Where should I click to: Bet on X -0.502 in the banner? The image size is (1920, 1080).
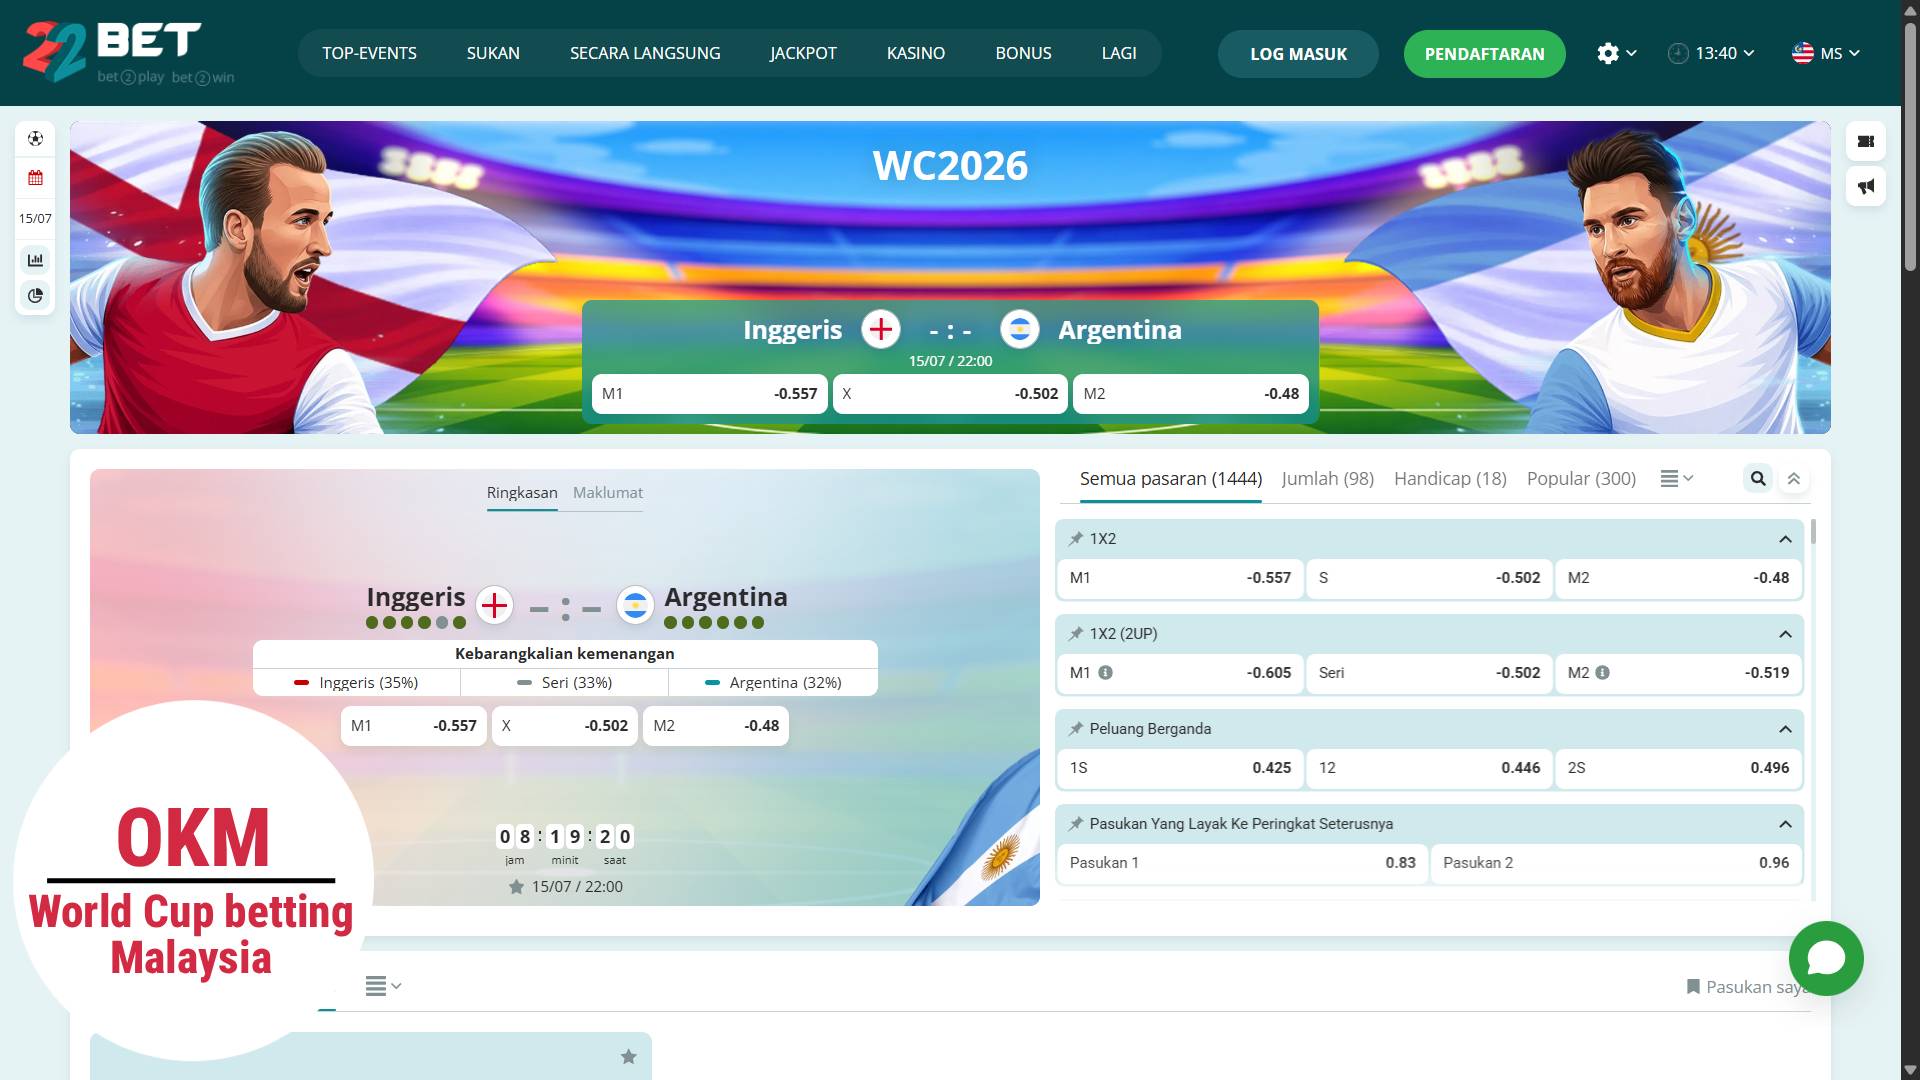(x=950, y=394)
